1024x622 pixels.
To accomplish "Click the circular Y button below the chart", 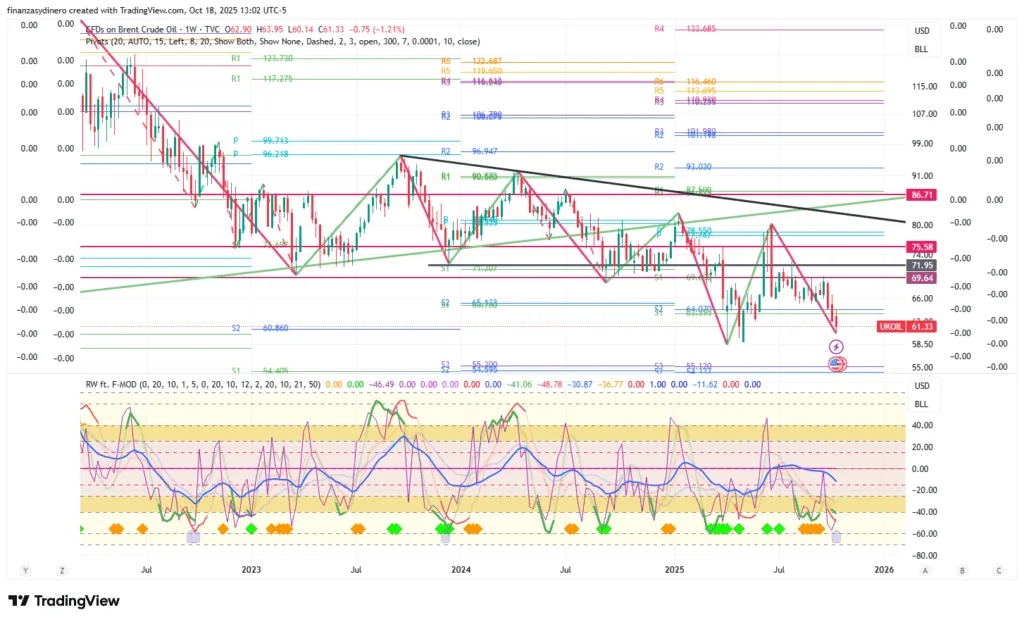I will [x=27, y=570].
